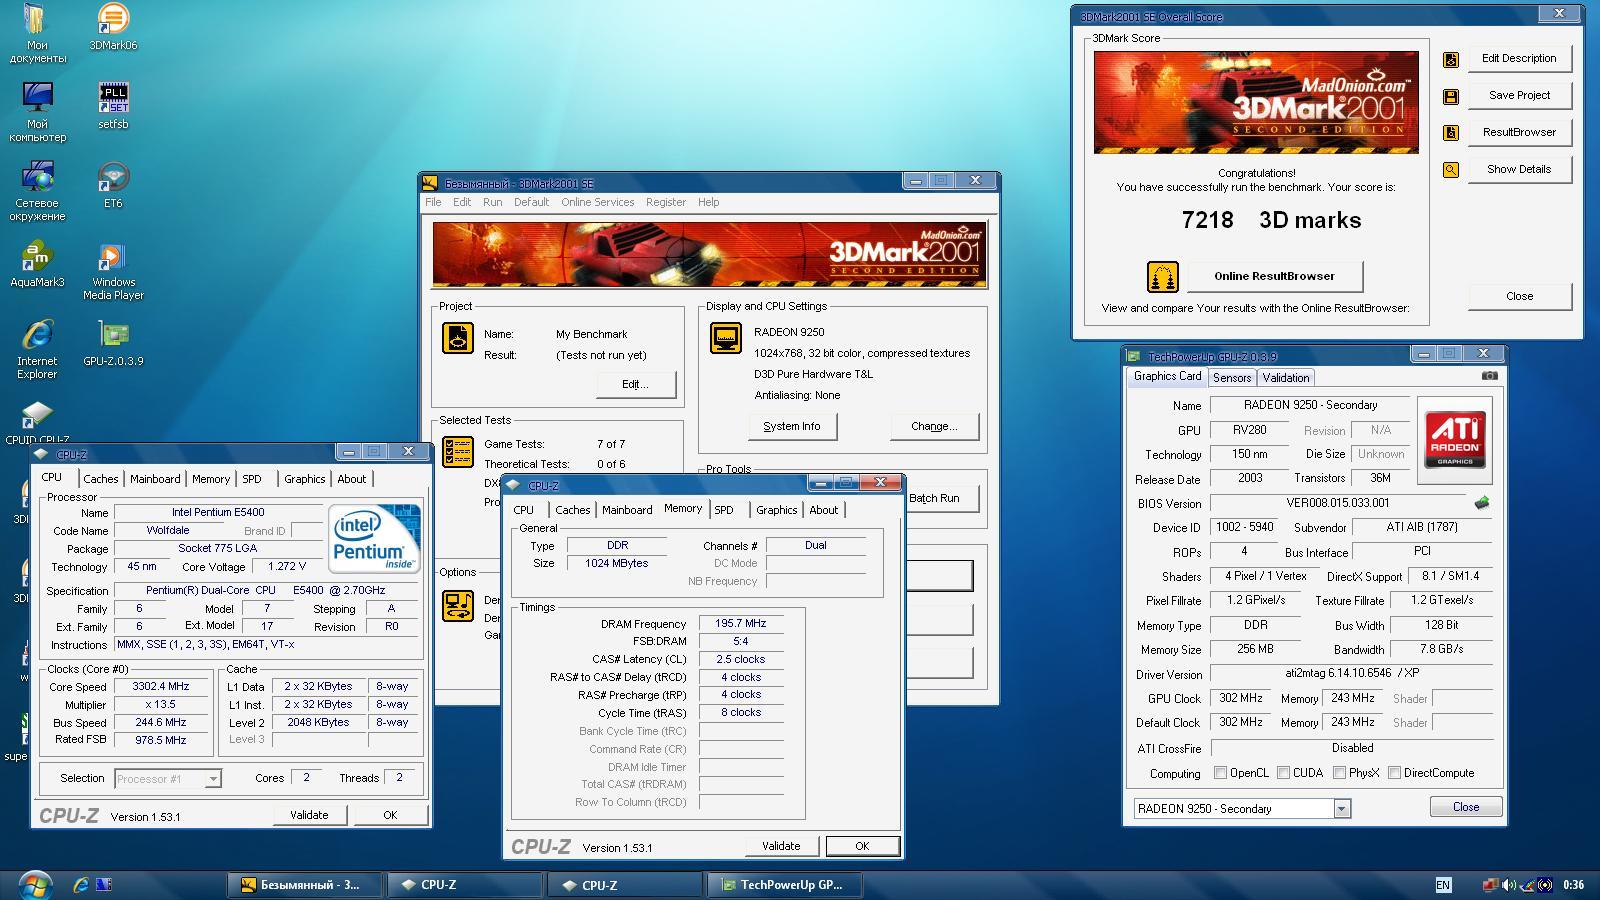Viewport: 1600px width, 900px height.
Task: Click the Show Details magnifier icon
Action: [x=1451, y=170]
